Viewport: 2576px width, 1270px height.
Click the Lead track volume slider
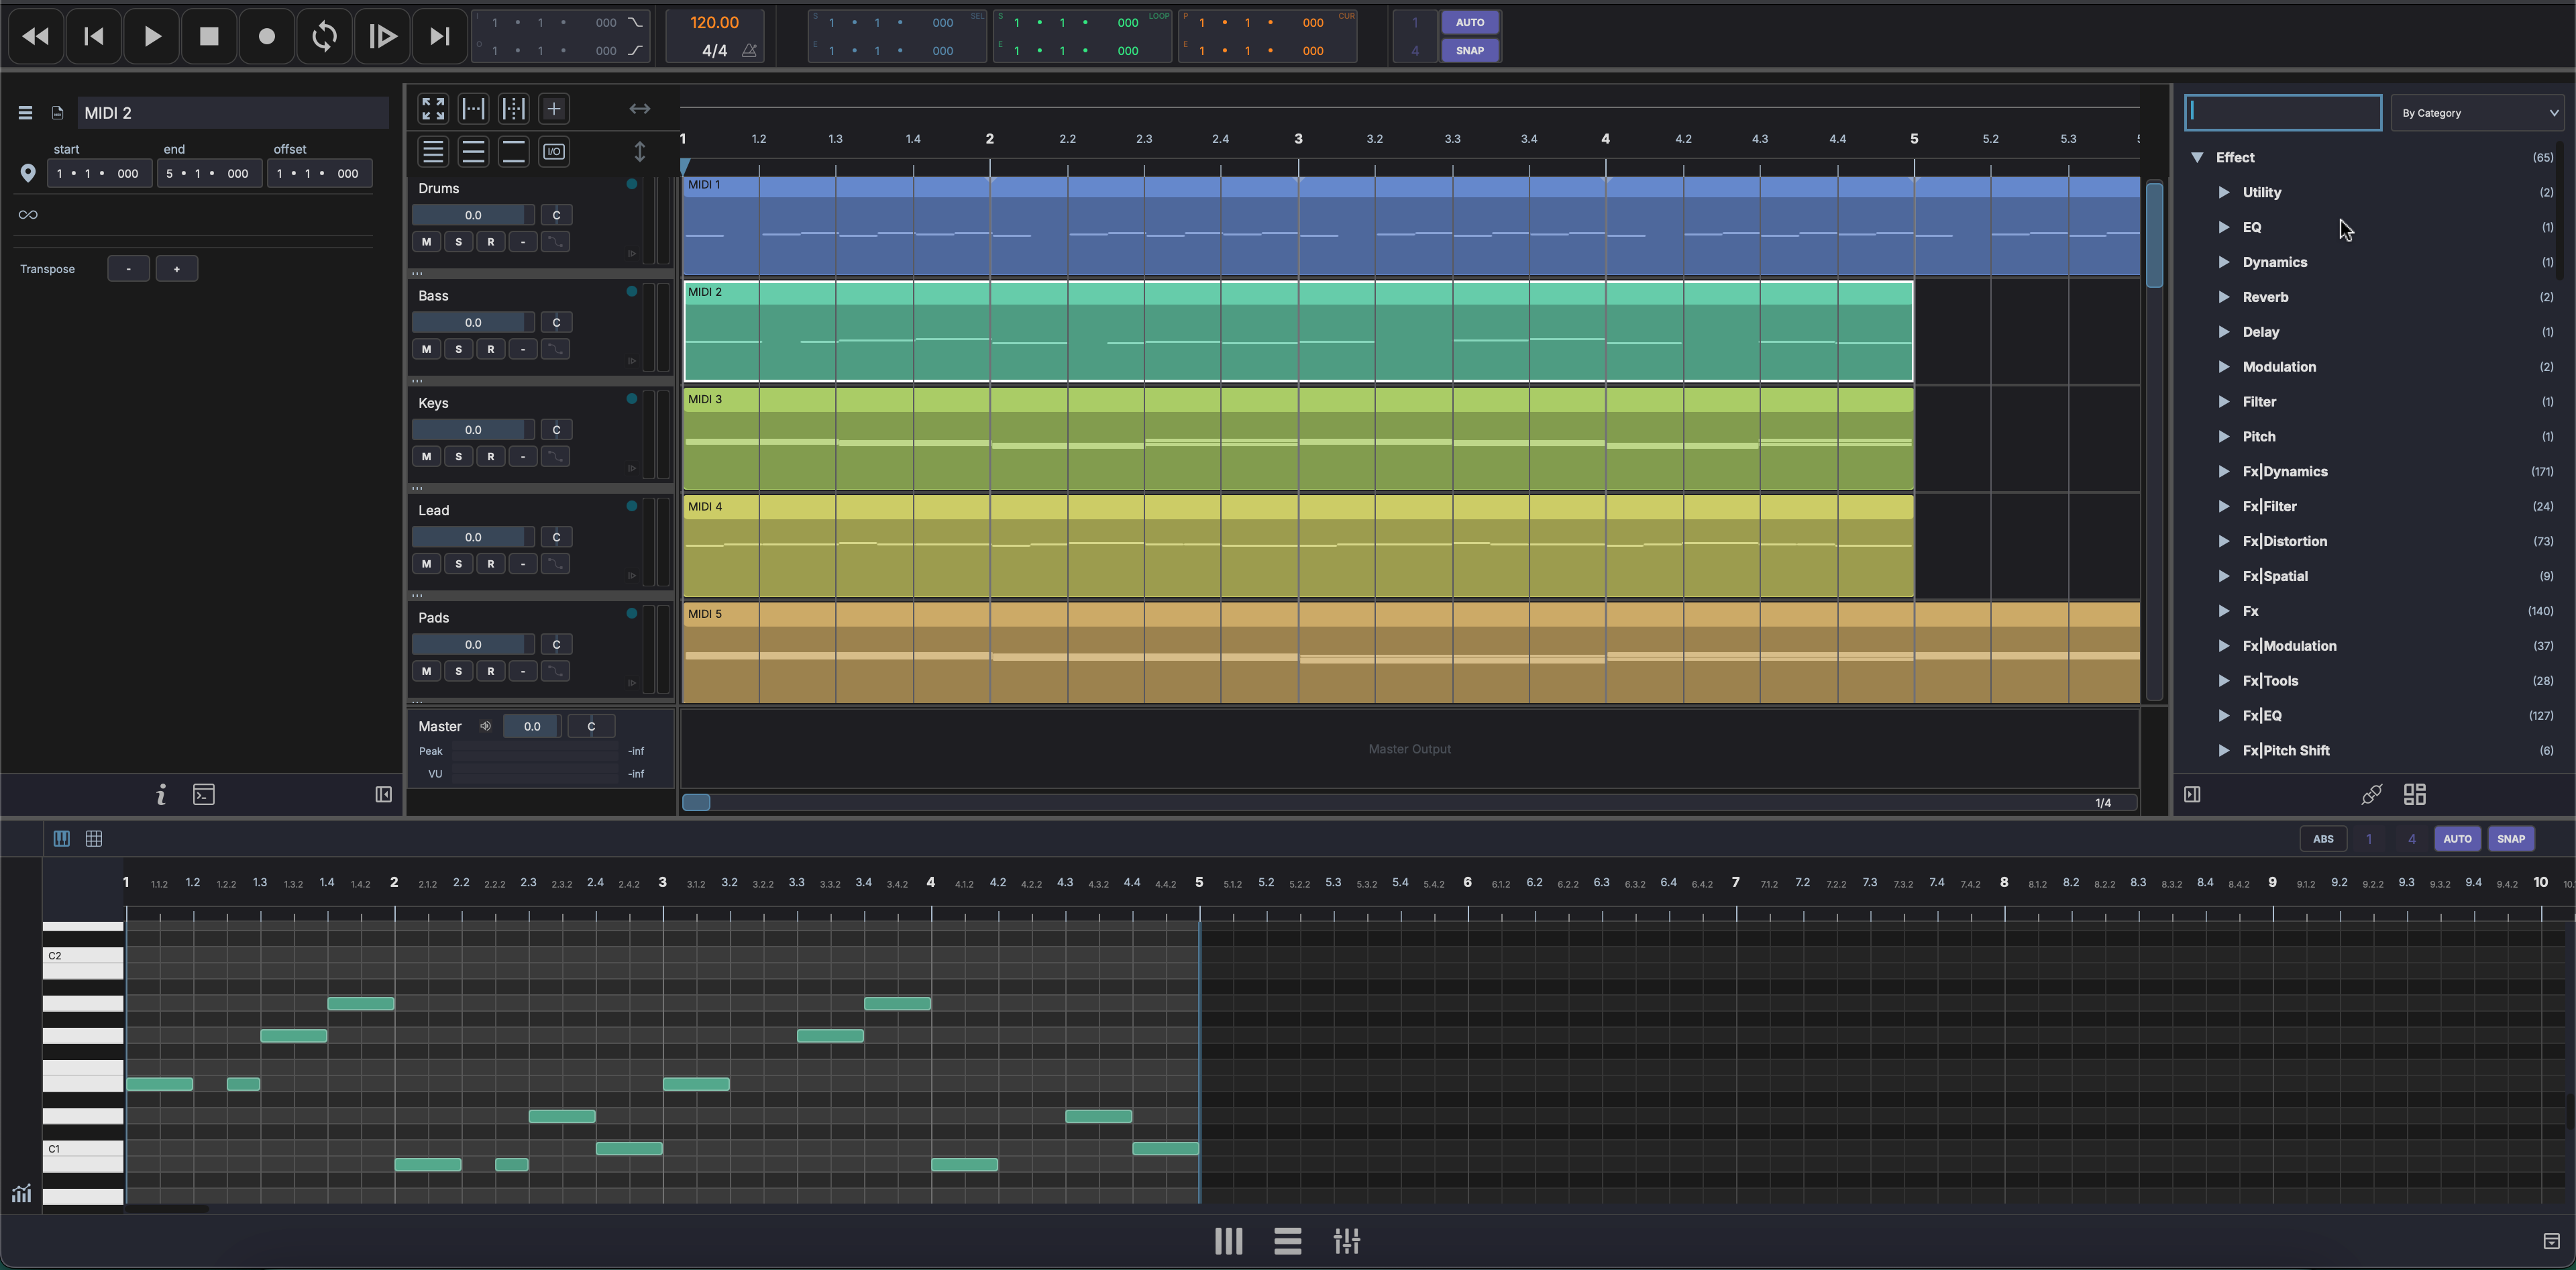click(472, 537)
